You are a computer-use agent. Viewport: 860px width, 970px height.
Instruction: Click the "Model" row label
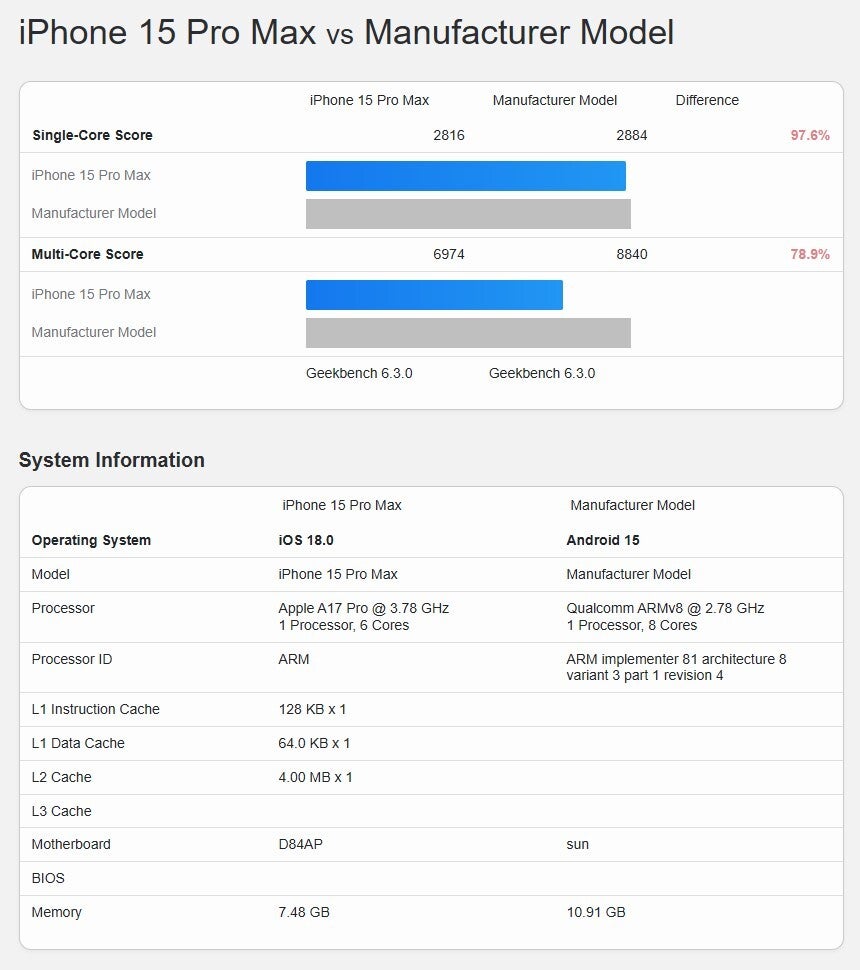[x=51, y=574]
